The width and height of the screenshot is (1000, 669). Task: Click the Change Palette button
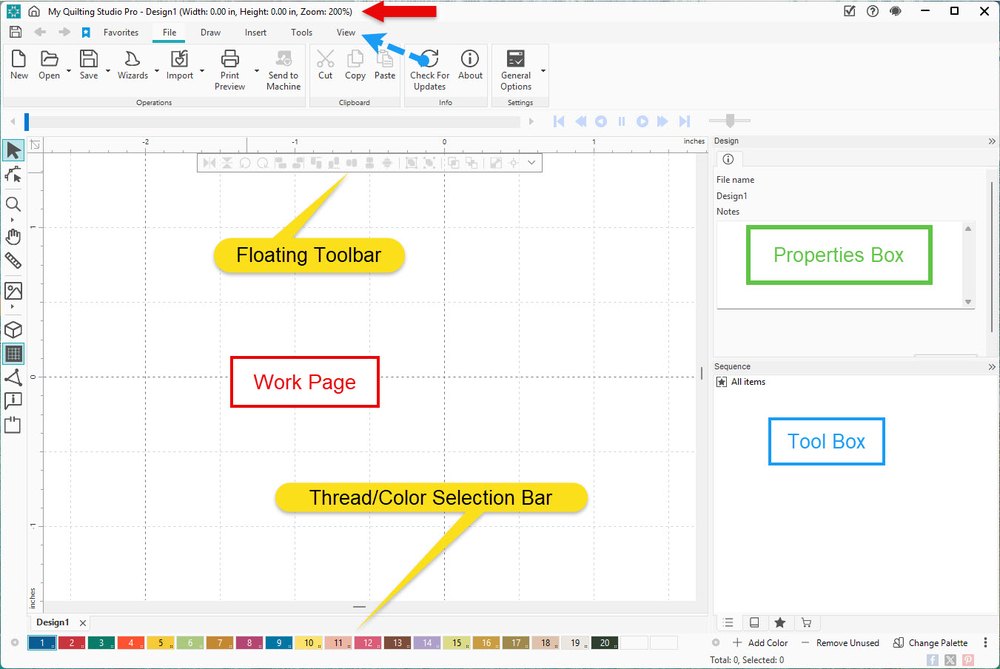click(x=930, y=643)
